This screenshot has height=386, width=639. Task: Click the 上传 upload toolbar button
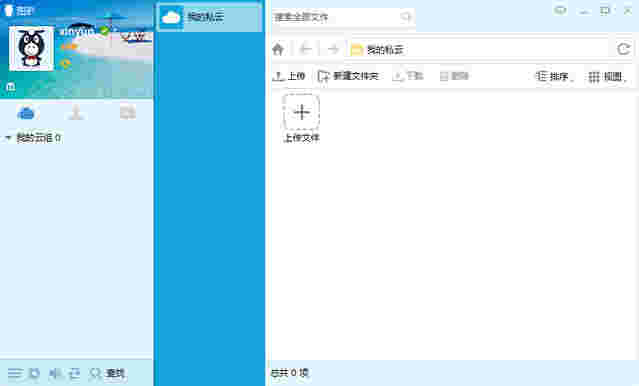(x=289, y=76)
